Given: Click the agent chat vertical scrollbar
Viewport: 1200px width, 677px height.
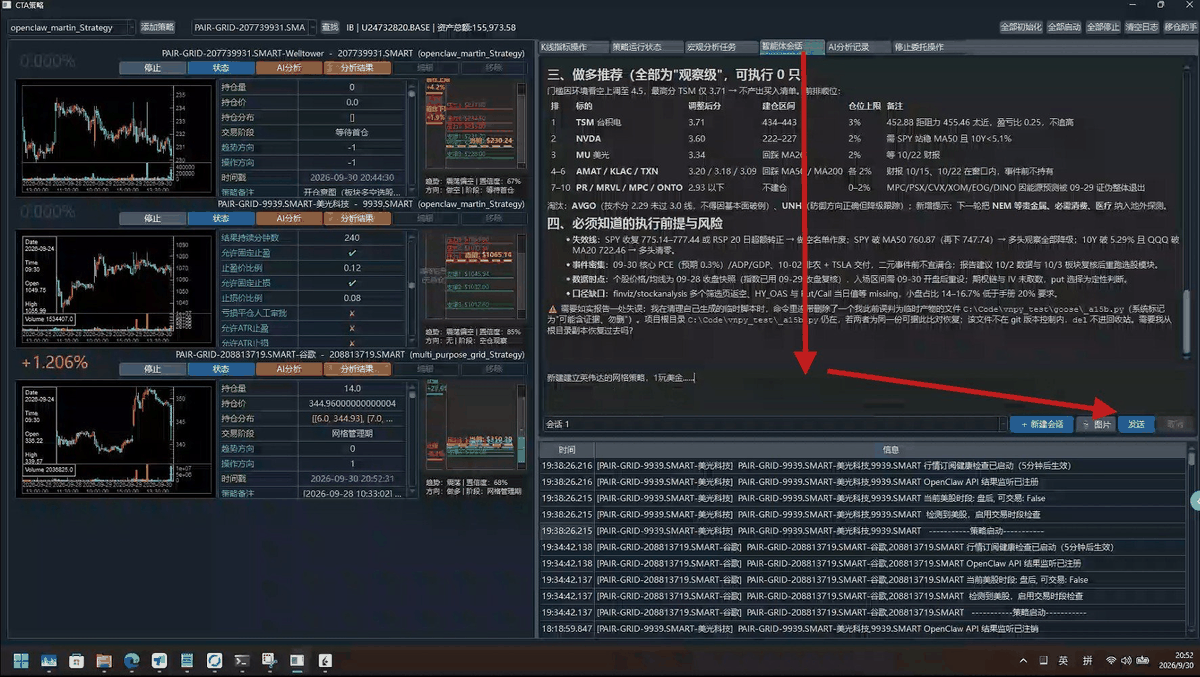Looking at the screenshot, I should (x=1187, y=210).
